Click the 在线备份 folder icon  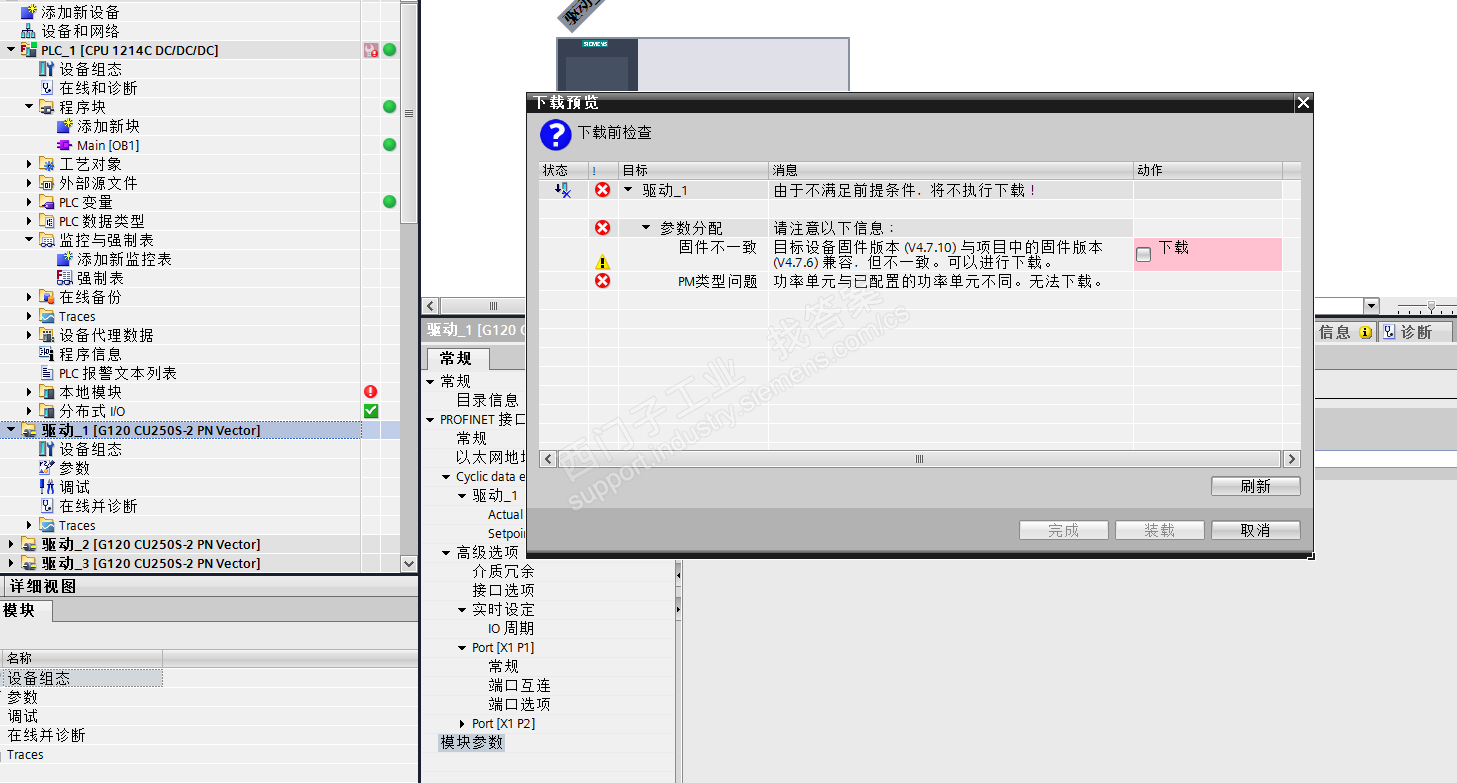[46, 297]
